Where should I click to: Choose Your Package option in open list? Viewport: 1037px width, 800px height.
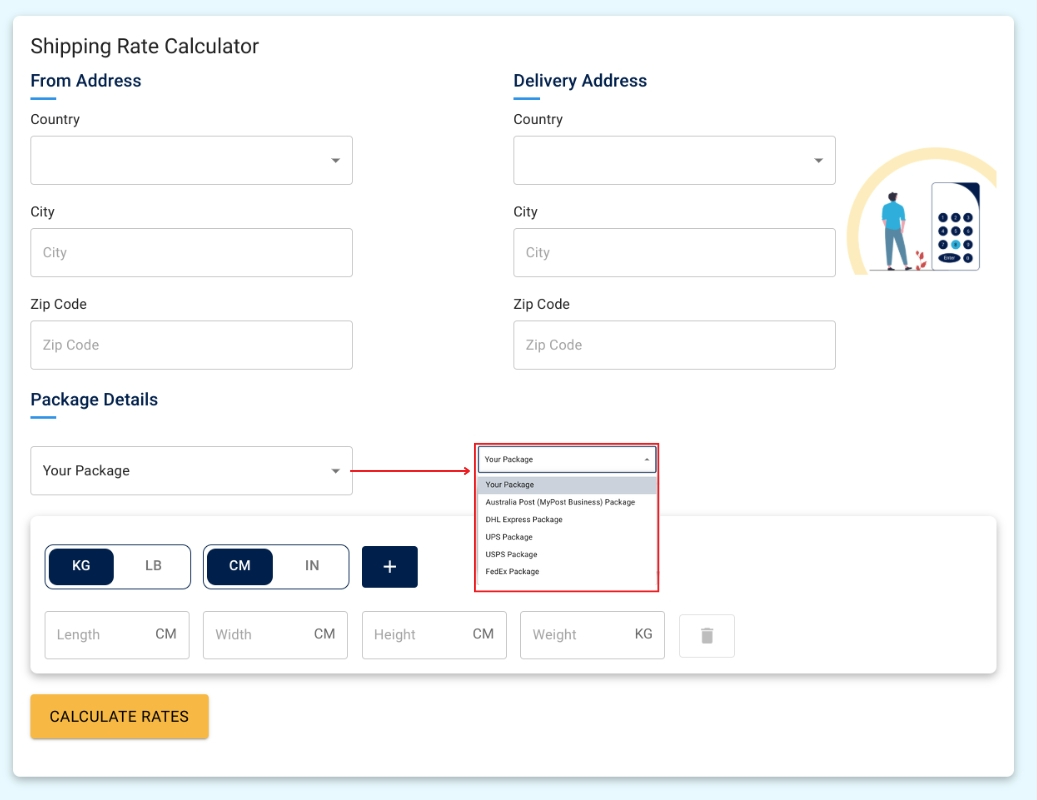click(567, 485)
